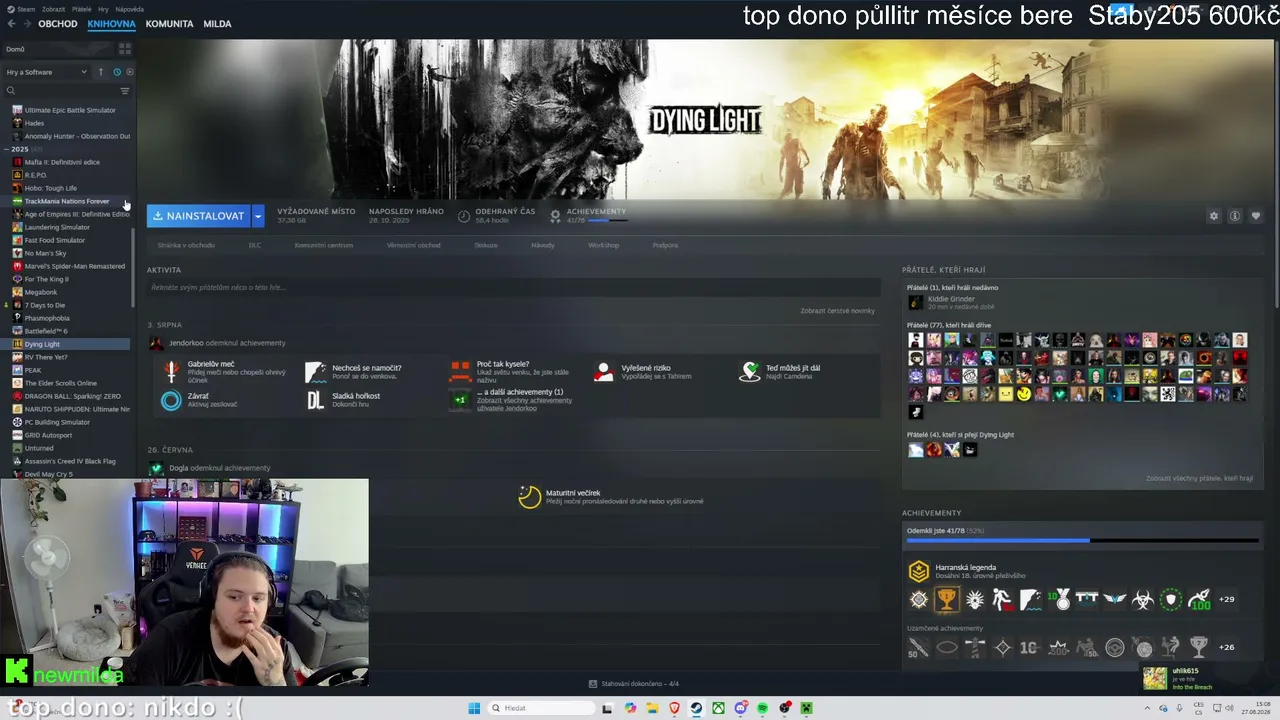
Task: Click Zobrazit všechny přátele, kteří hrají
Action: (1199, 479)
